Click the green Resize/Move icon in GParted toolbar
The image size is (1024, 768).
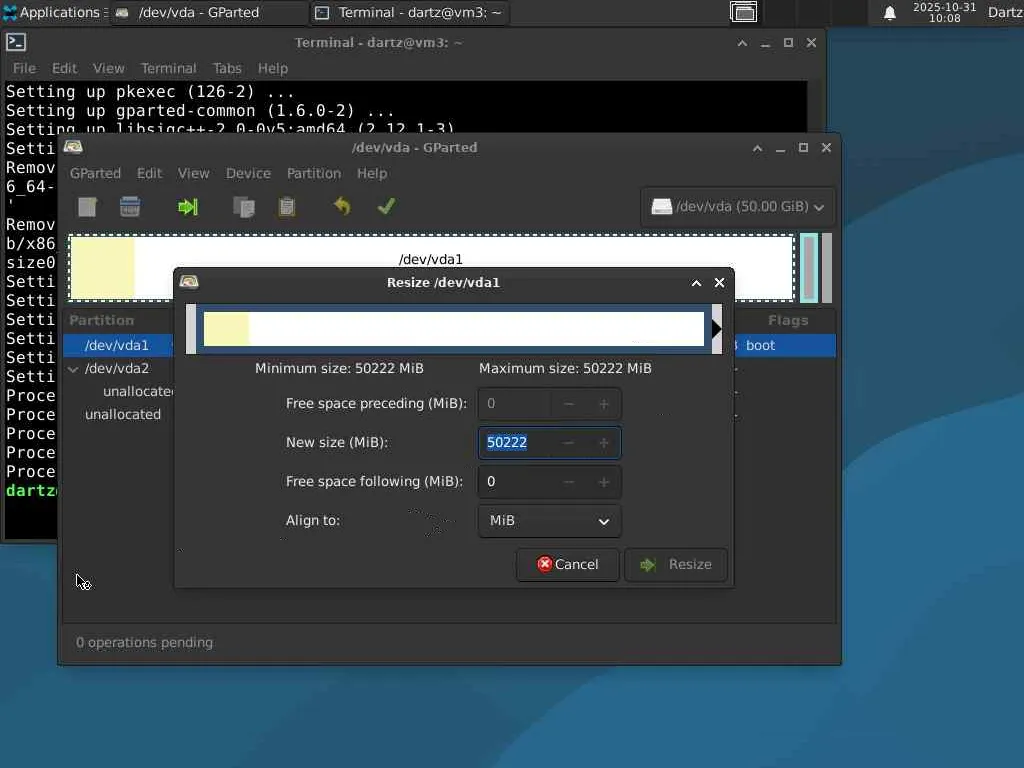coord(188,207)
